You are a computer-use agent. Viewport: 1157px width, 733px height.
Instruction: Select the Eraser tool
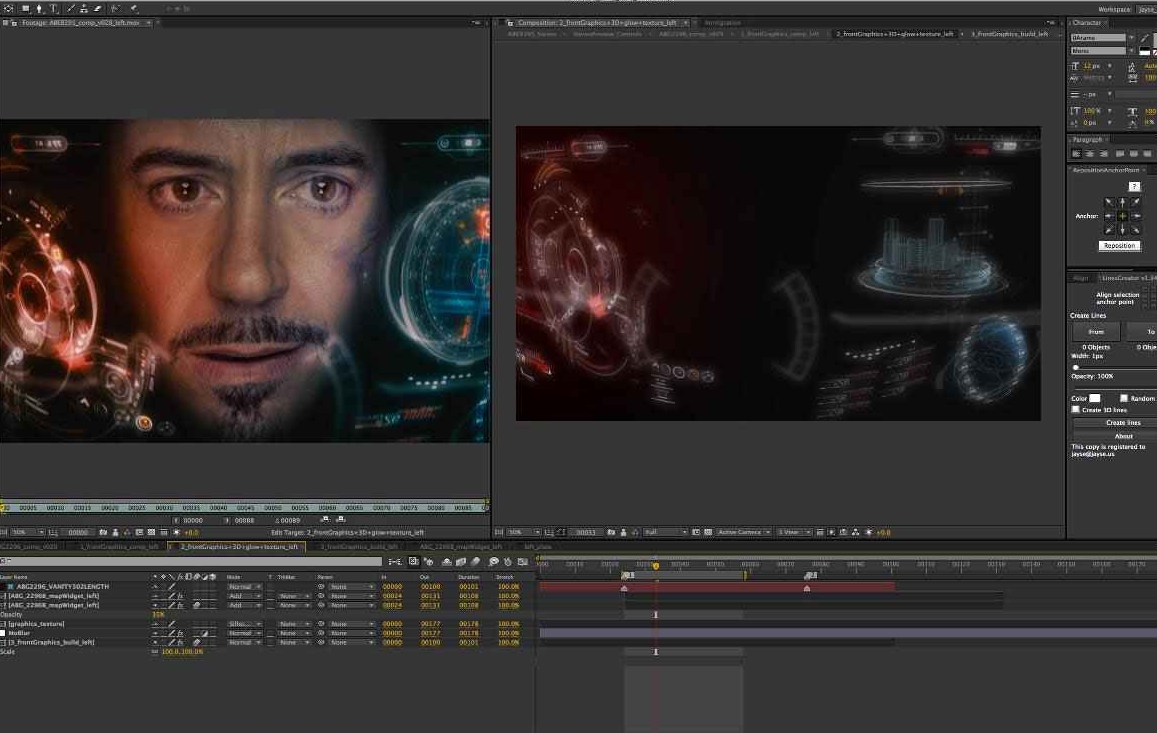(x=97, y=9)
